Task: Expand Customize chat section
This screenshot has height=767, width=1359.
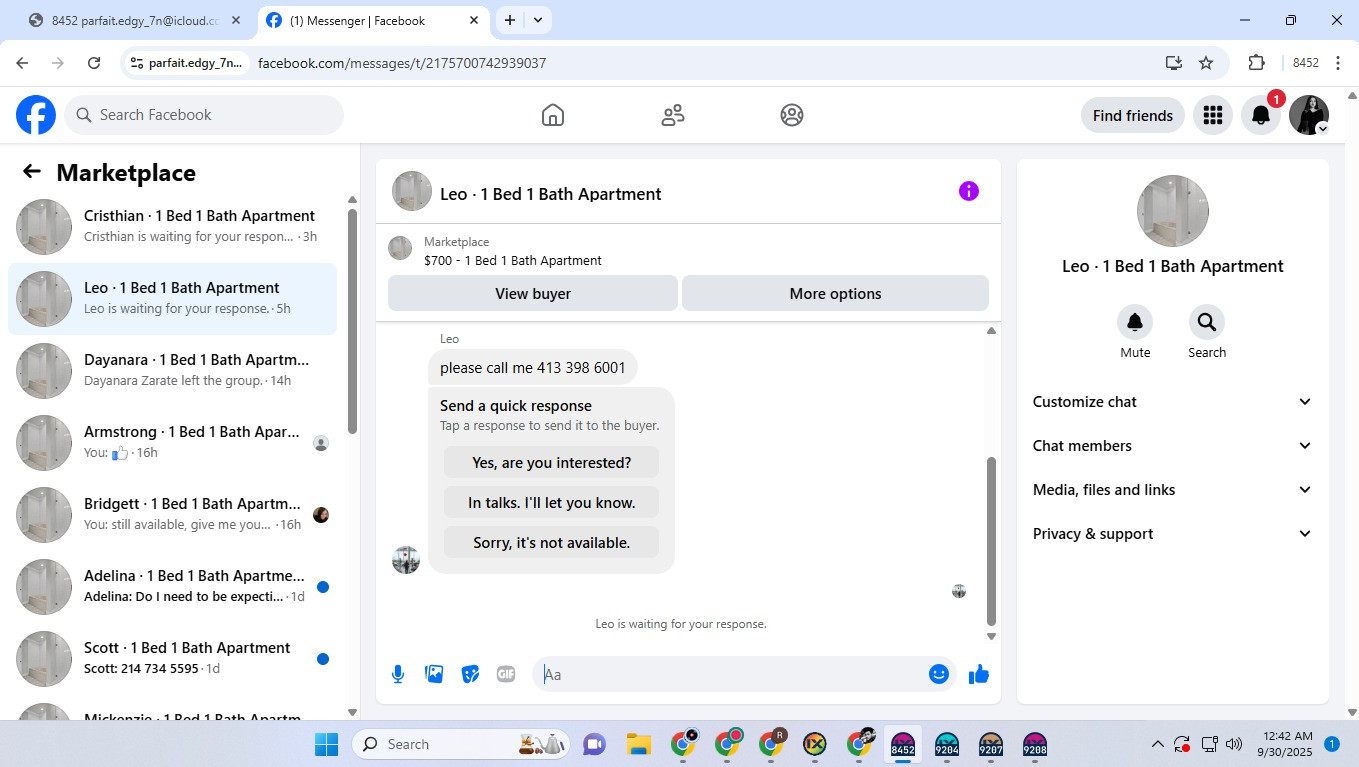Action: [1173, 402]
